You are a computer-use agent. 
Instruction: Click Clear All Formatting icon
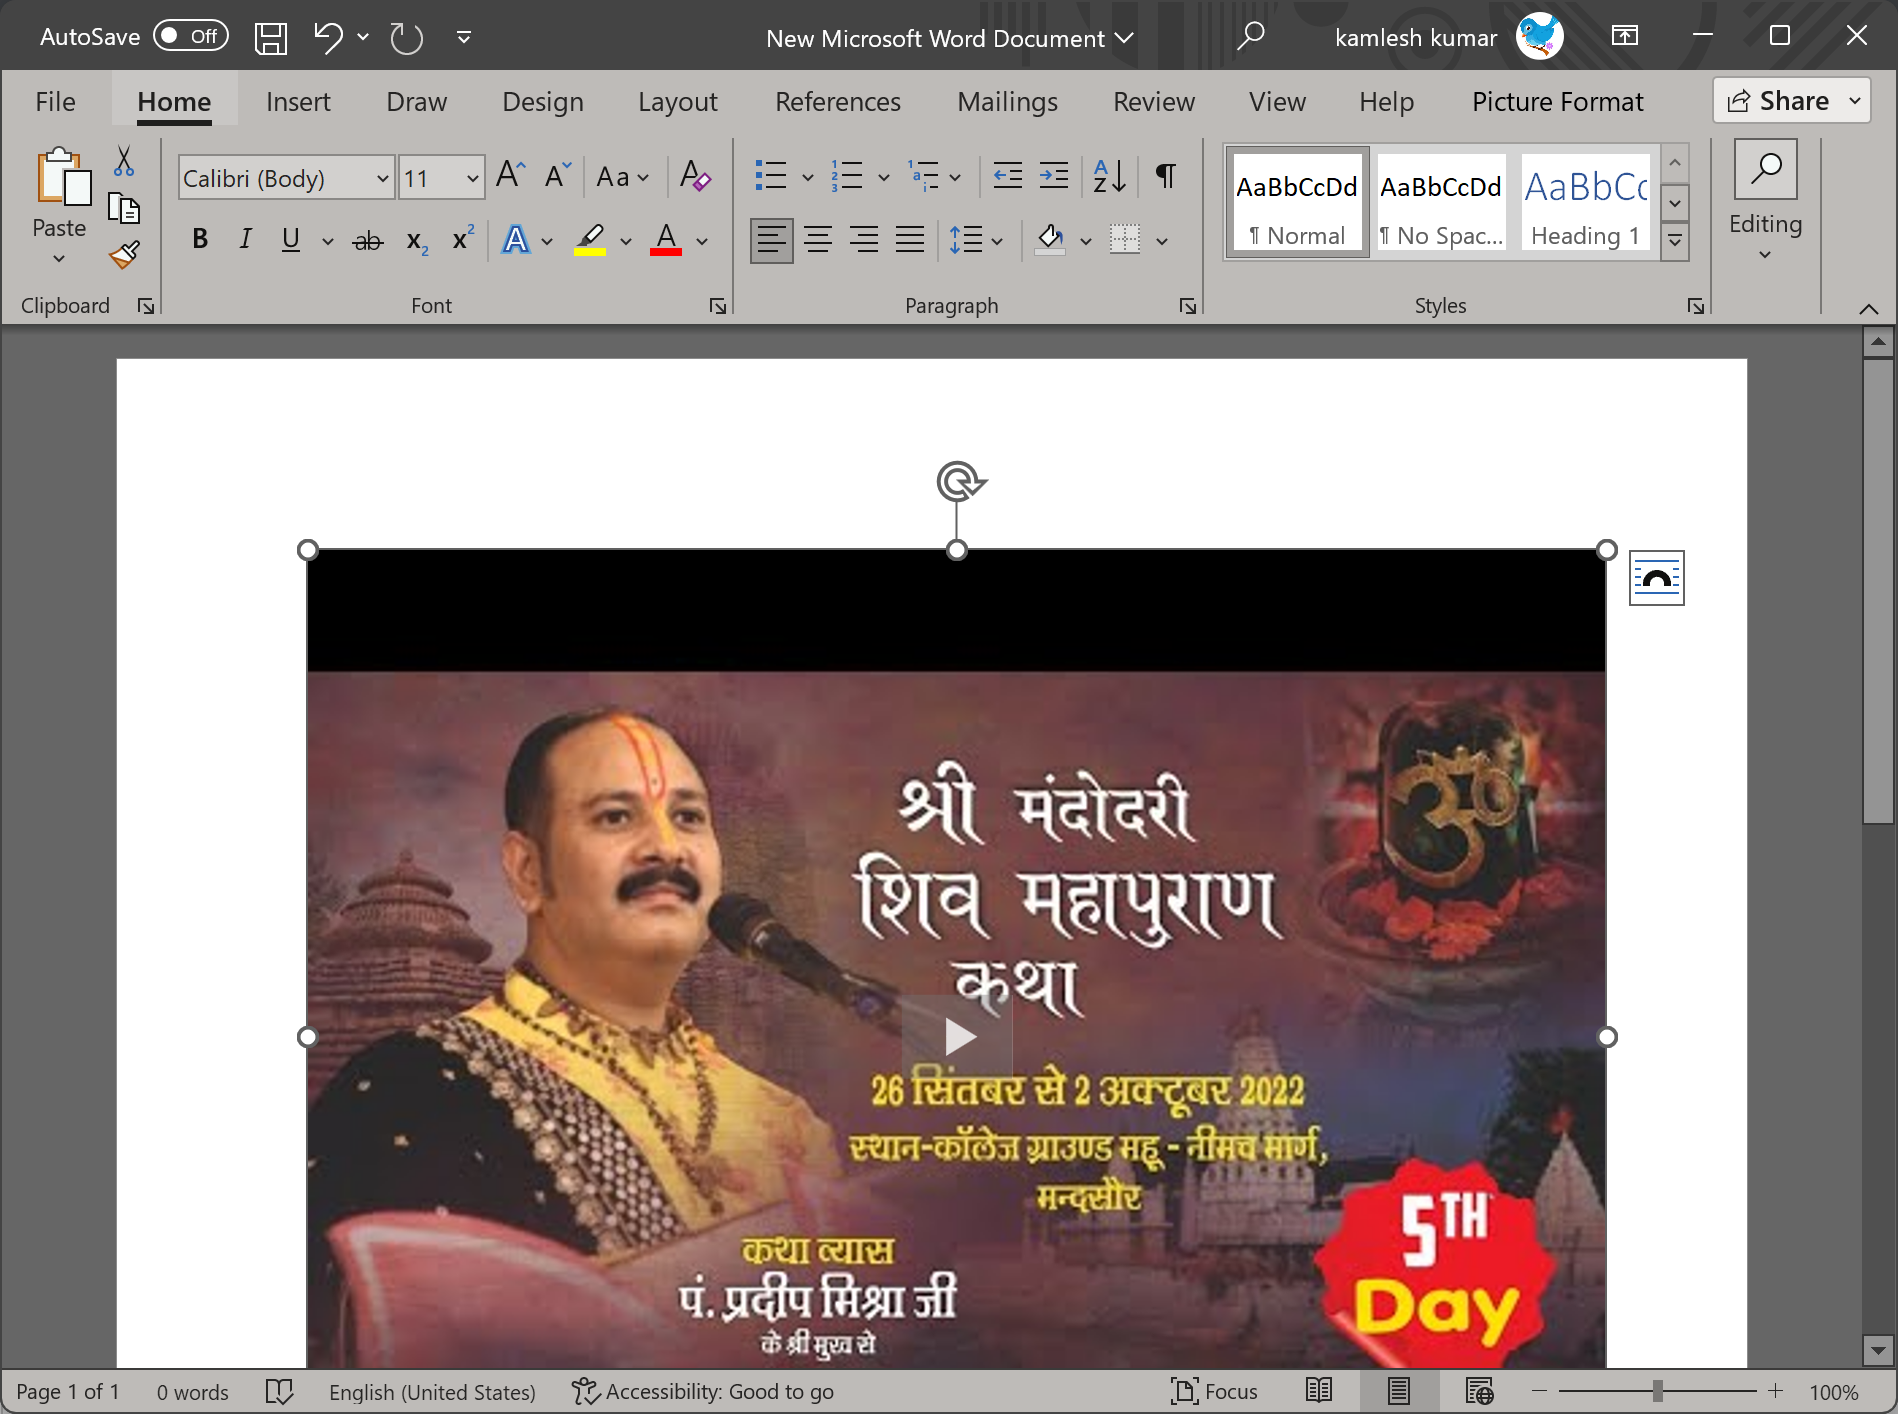click(695, 175)
